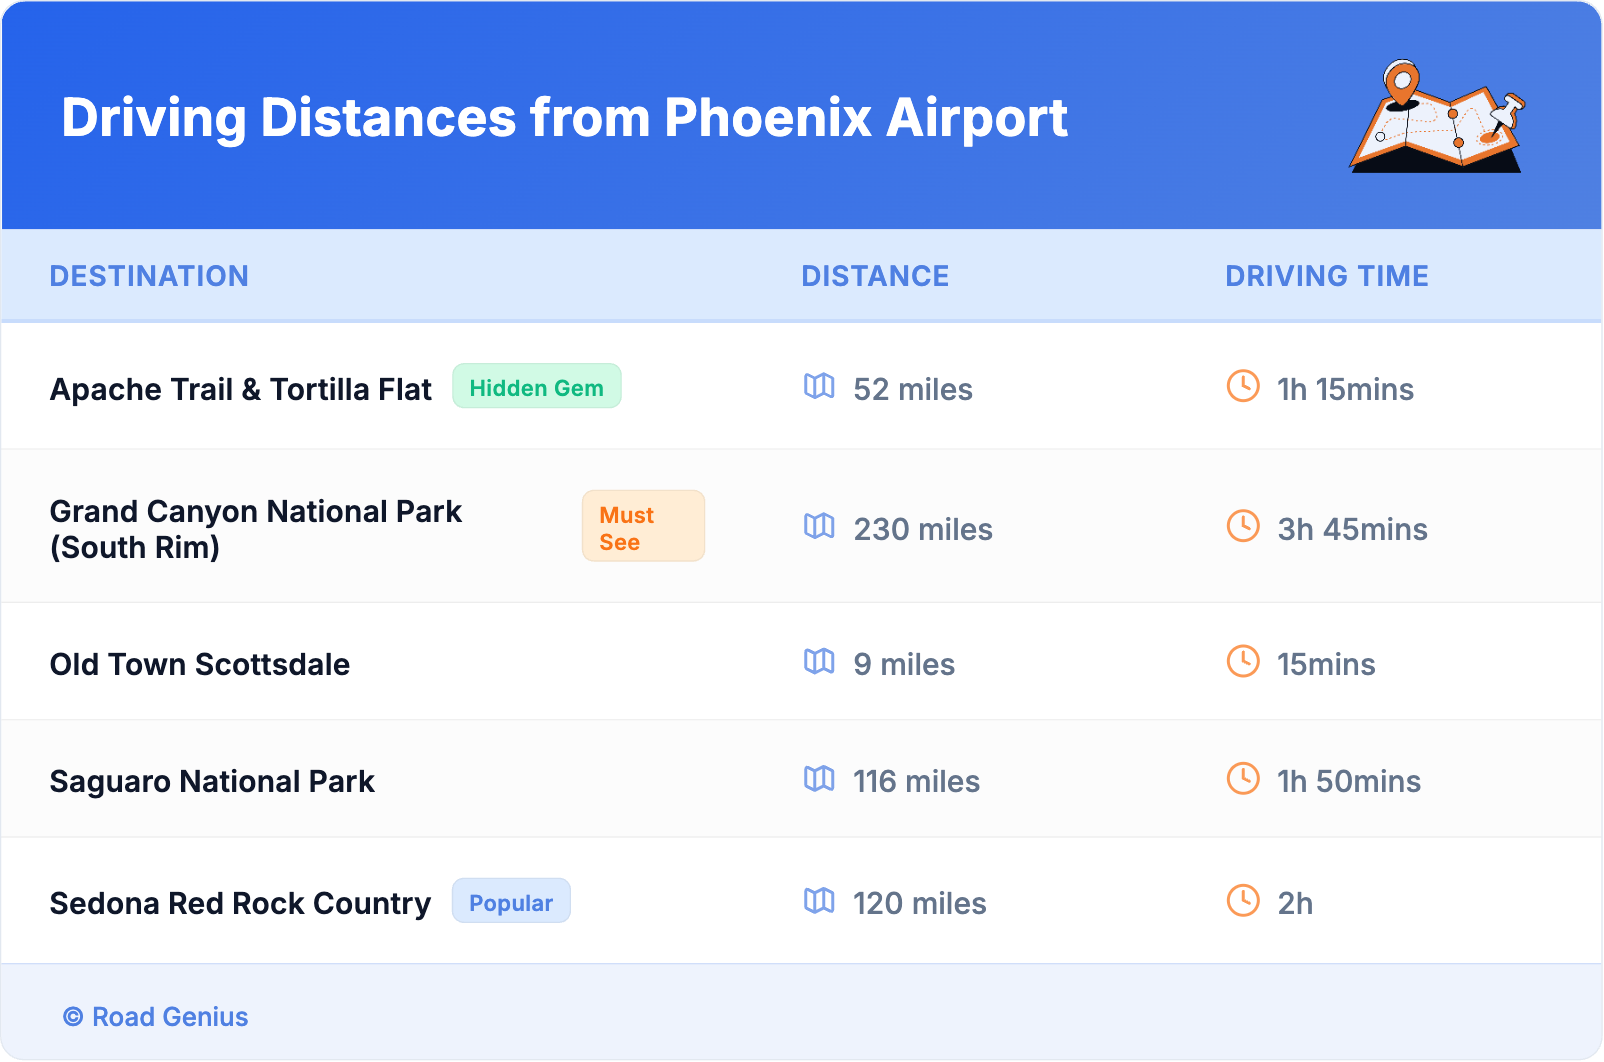Click map icon beside 230 miles

click(819, 526)
